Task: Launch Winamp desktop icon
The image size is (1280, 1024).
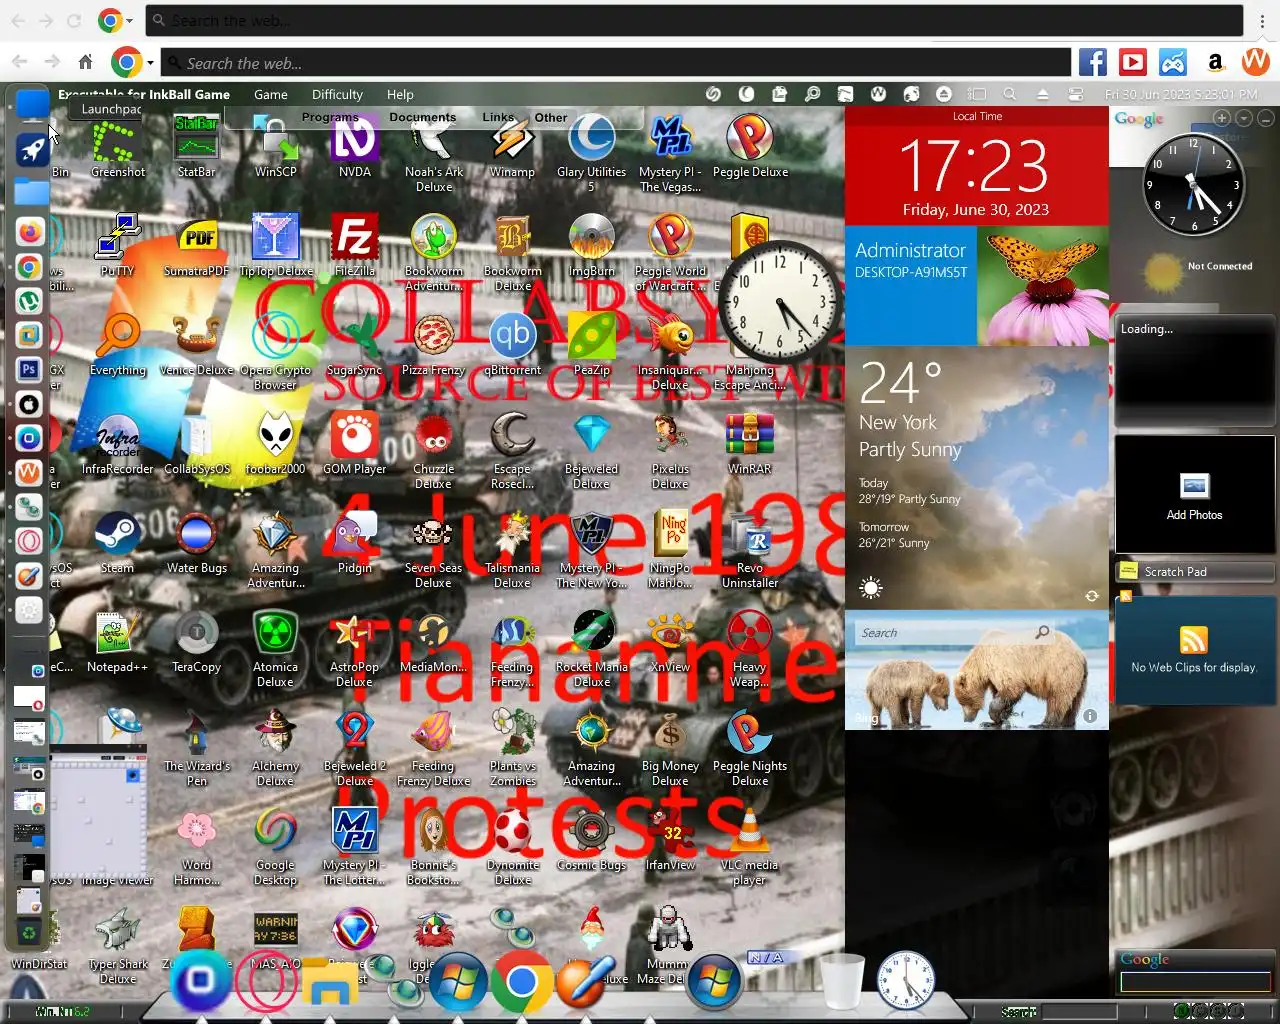Action: pos(512,146)
